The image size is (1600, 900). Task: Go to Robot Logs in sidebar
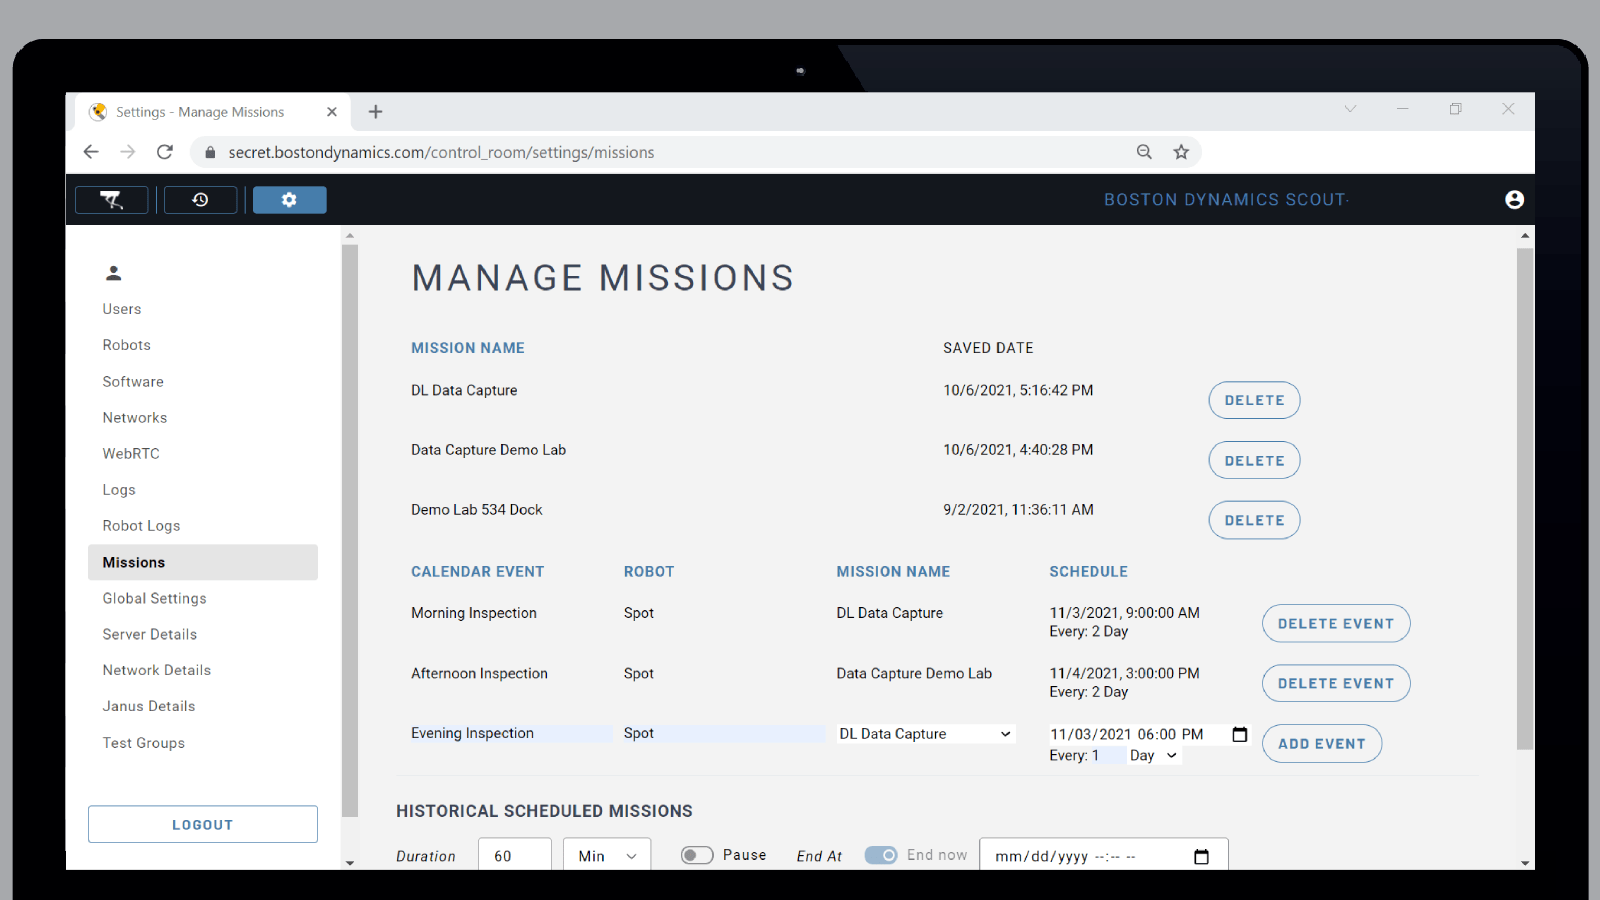point(141,526)
